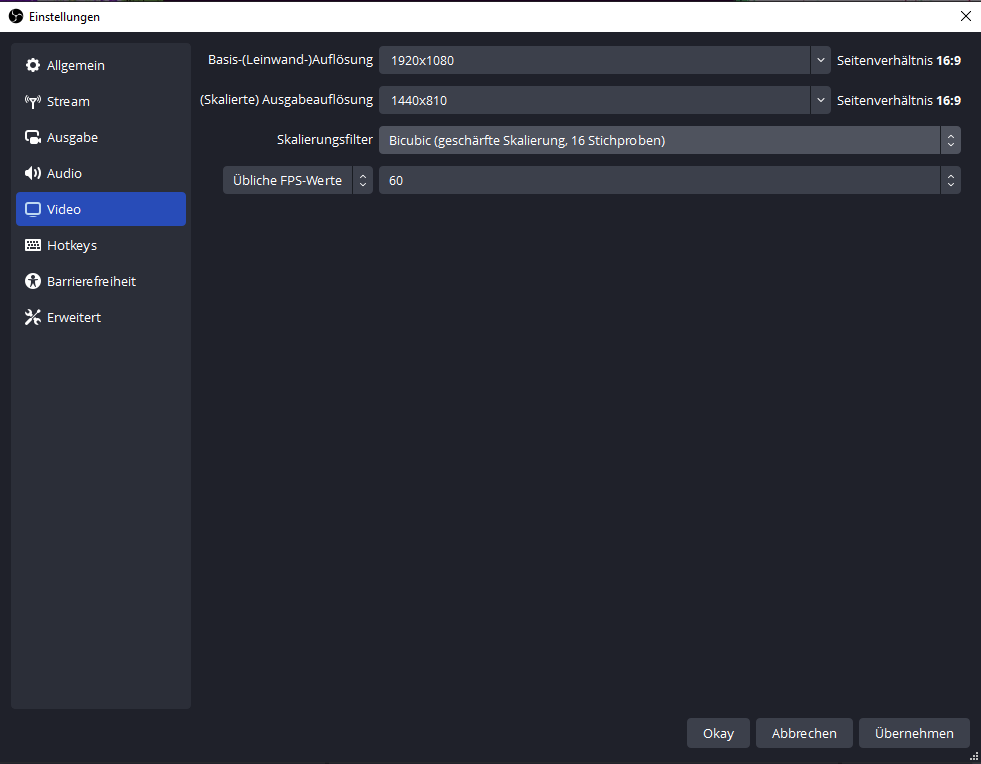Expand the Basis-(Leinwand-)Auflösung dropdown arrow
Image resolution: width=981 pixels, height=764 pixels.
tap(820, 60)
